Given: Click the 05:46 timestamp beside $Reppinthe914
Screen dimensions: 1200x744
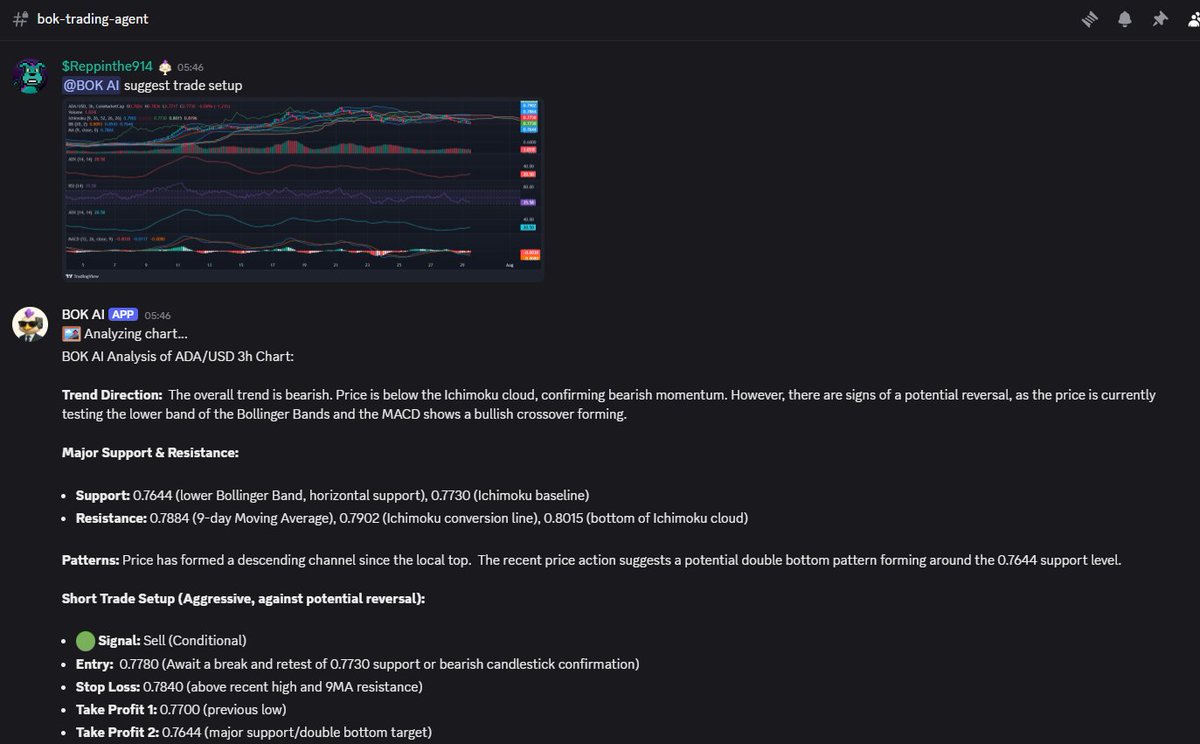Looking at the screenshot, I should pos(189,67).
